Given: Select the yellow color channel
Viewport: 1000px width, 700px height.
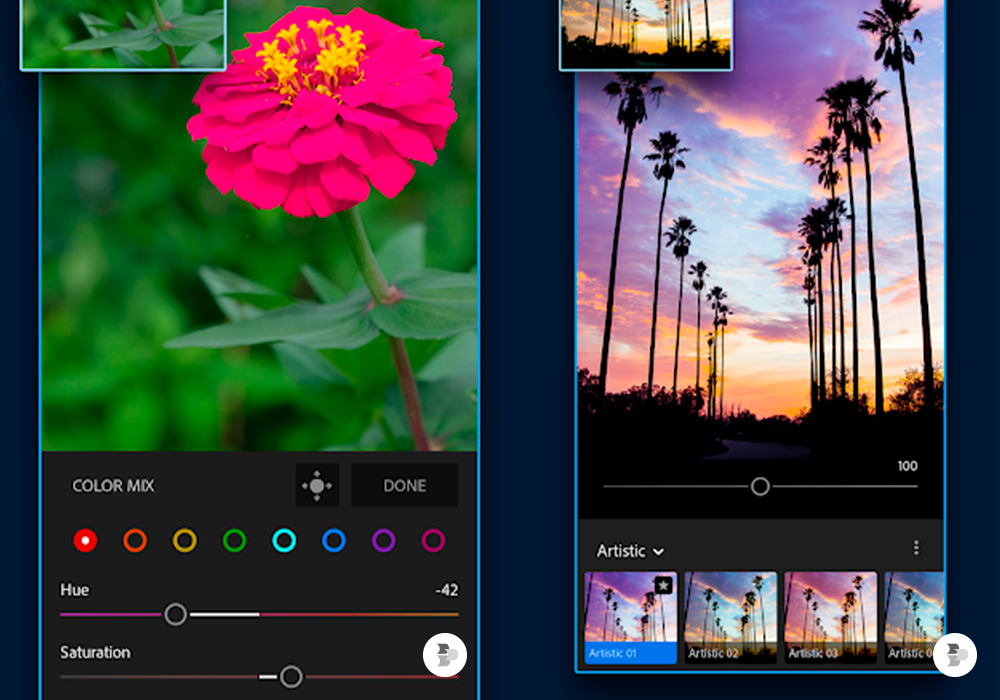Looking at the screenshot, I should pos(185,541).
